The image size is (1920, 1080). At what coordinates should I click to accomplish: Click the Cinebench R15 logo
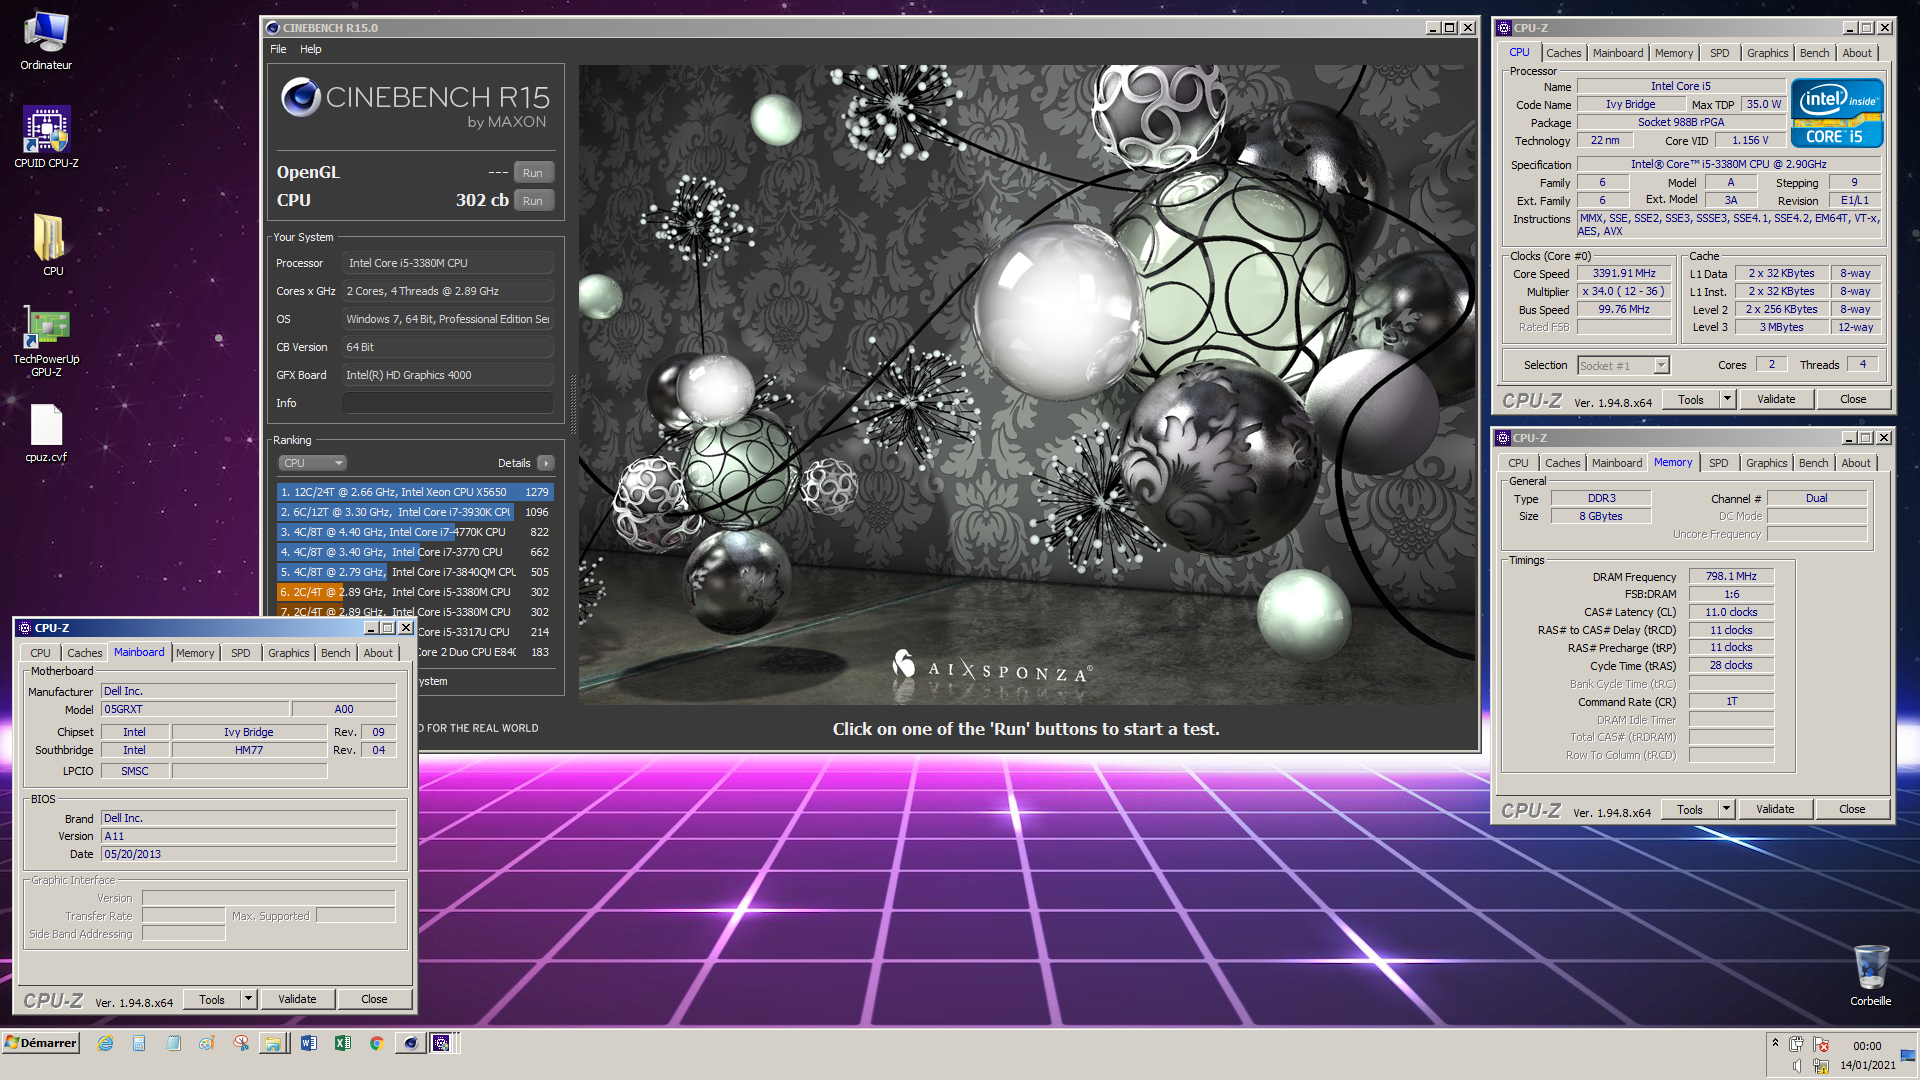click(x=416, y=104)
